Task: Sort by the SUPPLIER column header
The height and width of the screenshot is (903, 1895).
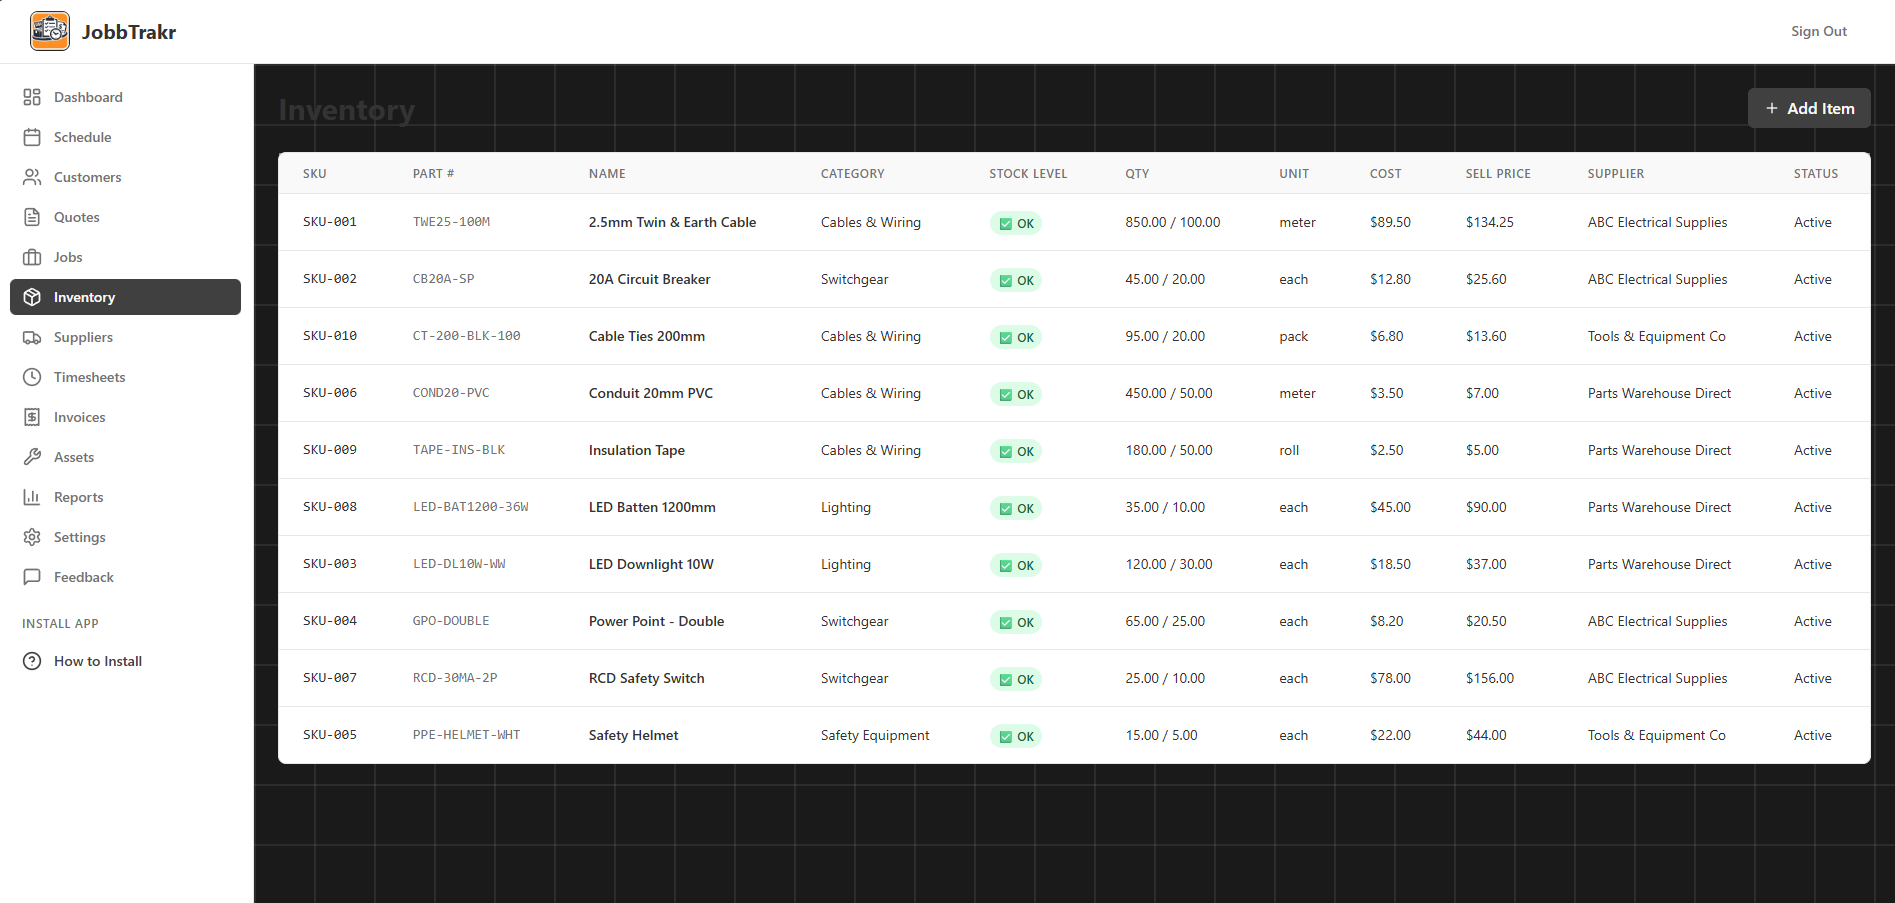Action: [1616, 173]
